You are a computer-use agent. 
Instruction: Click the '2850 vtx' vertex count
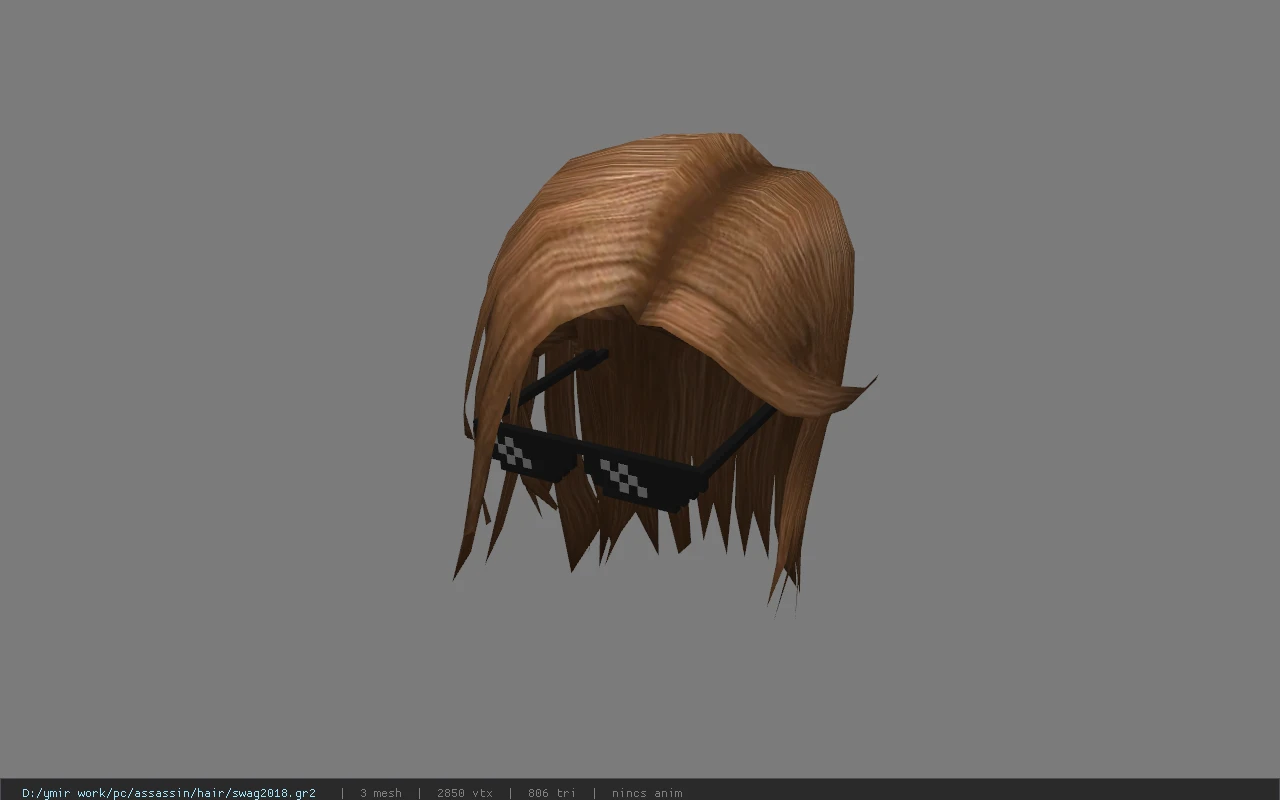point(465,793)
